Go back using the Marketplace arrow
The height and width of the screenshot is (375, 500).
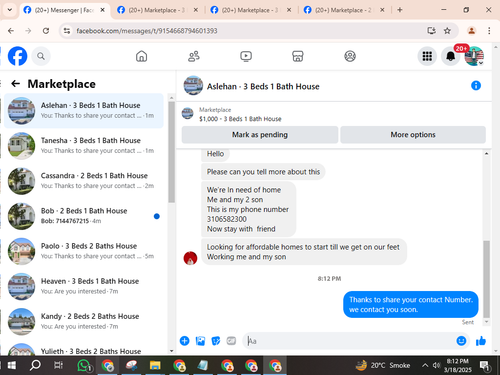16,84
